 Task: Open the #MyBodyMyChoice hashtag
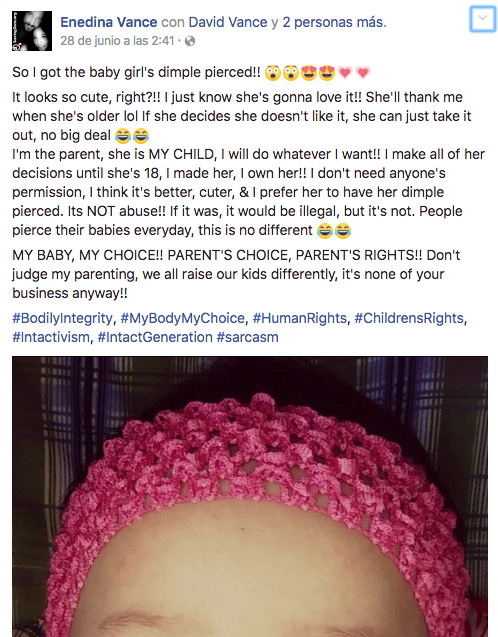pyautogui.click(x=183, y=318)
